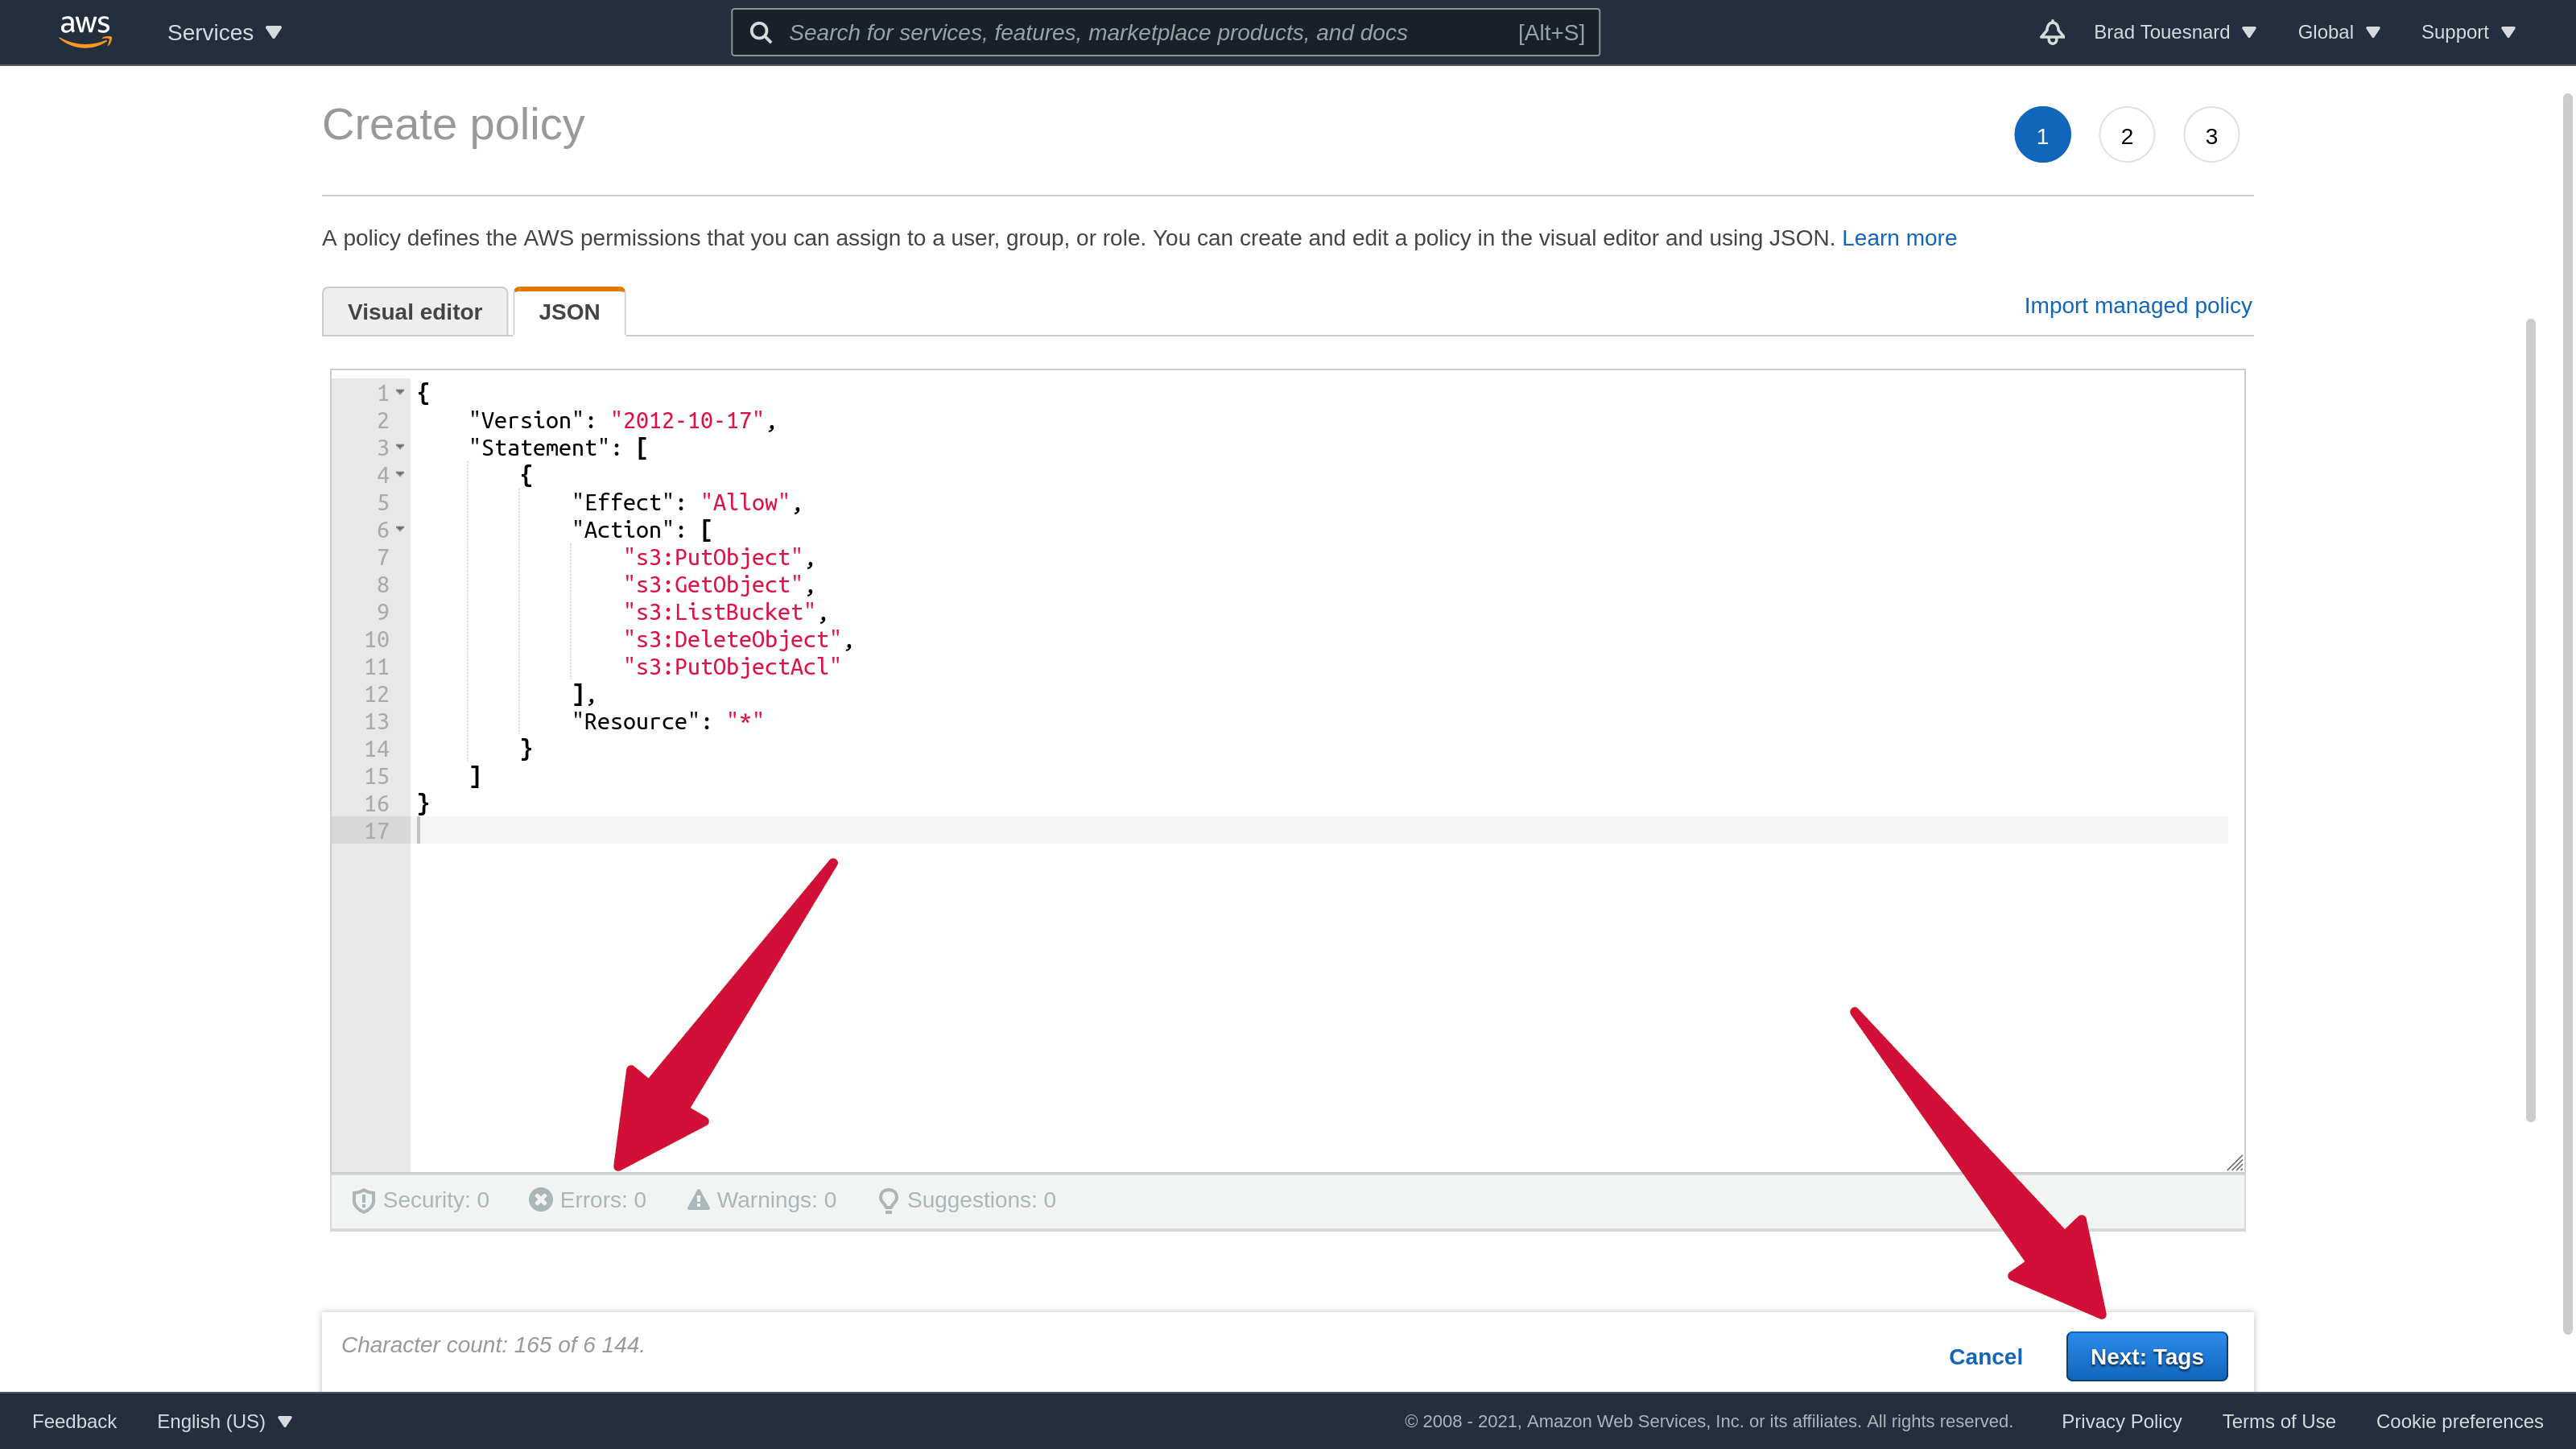
Task: Click the bell notifications icon
Action: pos(2052,32)
